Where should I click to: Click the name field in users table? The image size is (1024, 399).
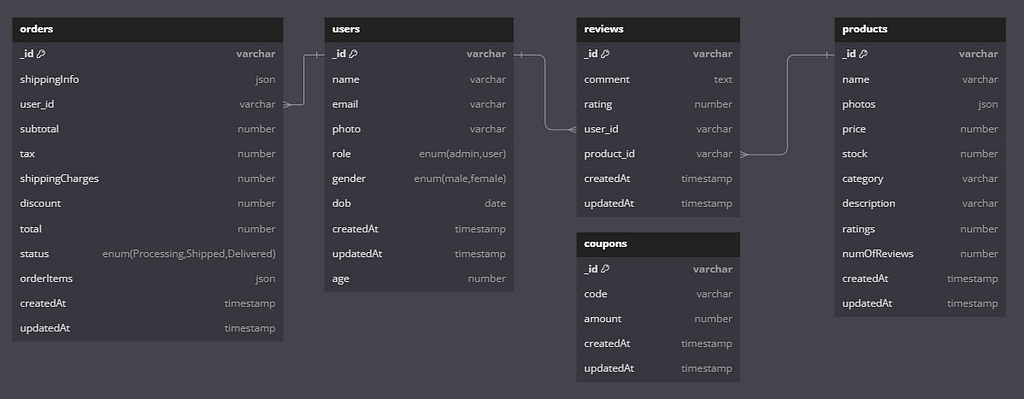(419, 80)
